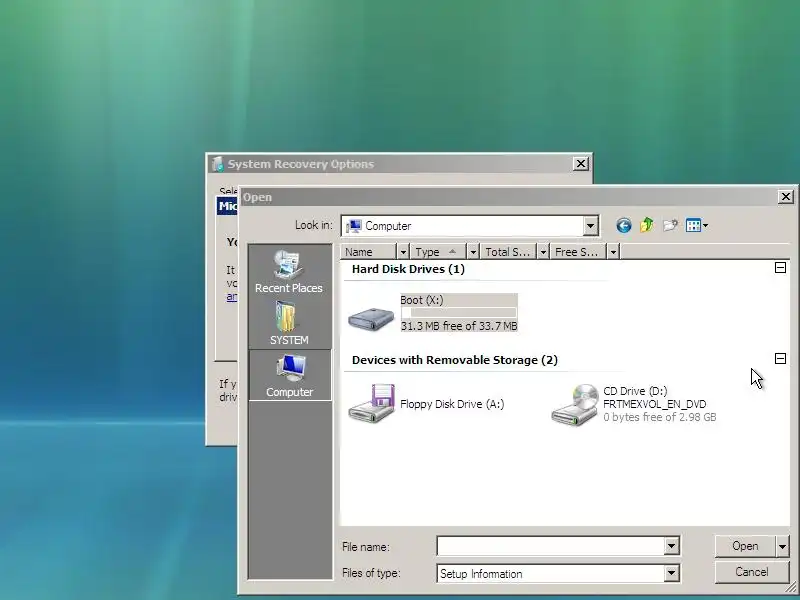Grab the Open dialog resize grip
The height and width of the screenshot is (600, 800).
(790, 588)
